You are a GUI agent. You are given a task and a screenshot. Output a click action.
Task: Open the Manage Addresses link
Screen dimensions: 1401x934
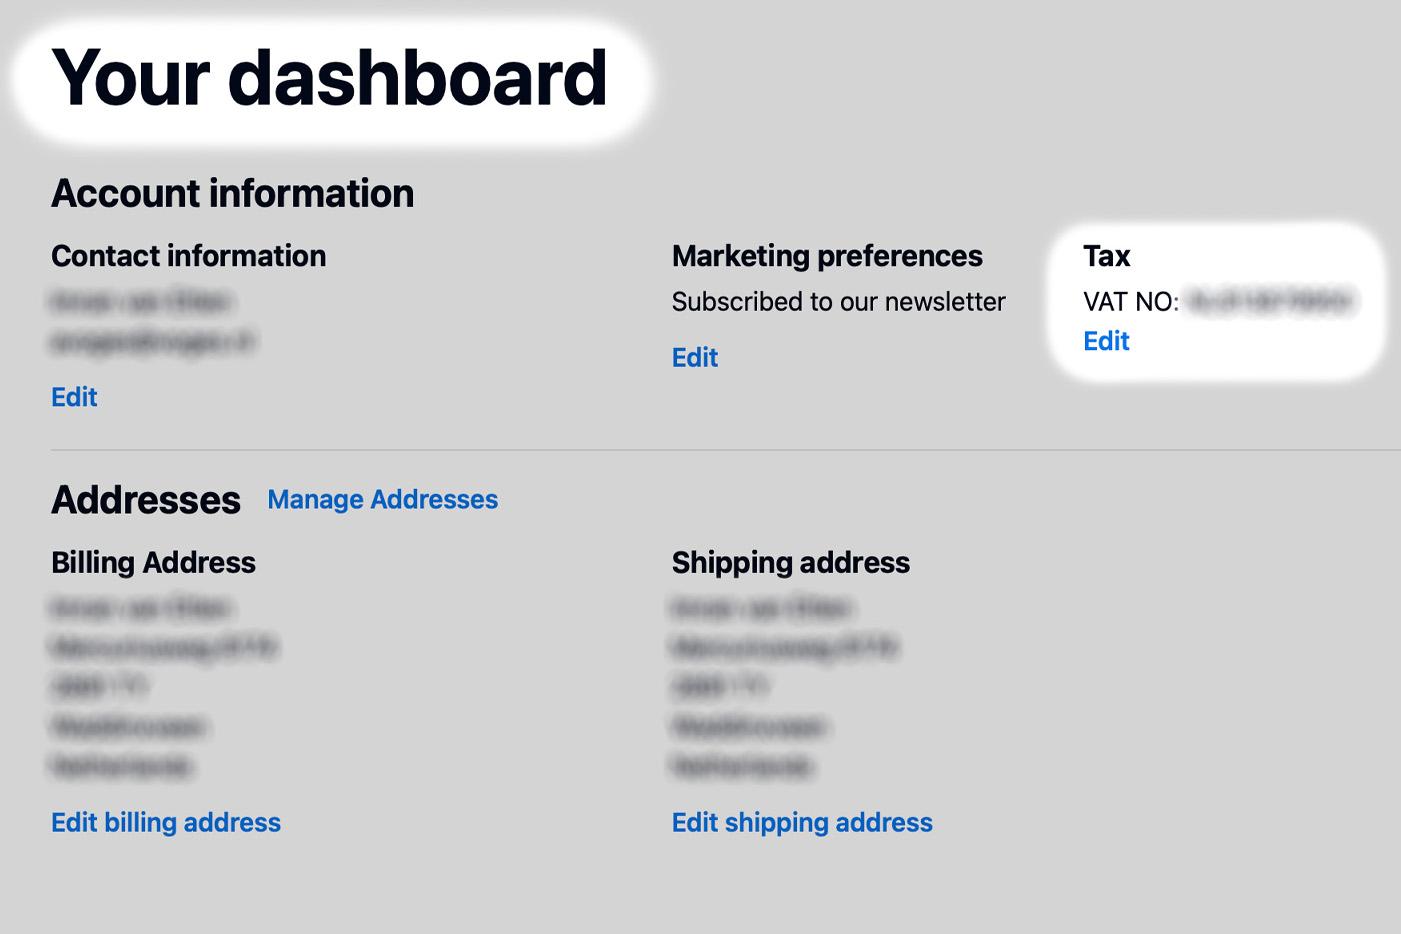382,499
